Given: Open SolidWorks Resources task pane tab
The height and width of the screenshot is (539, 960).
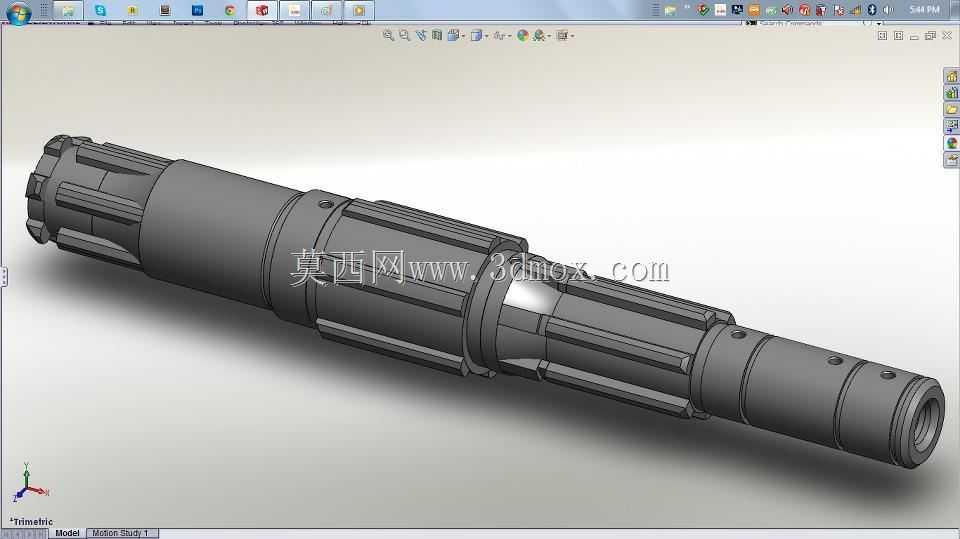Looking at the screenshot, I should click(x=951, y=77).
